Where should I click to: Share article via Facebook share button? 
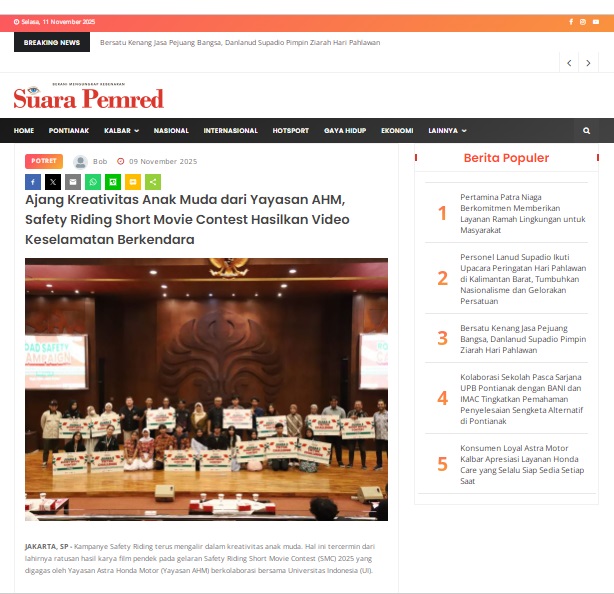33,182
